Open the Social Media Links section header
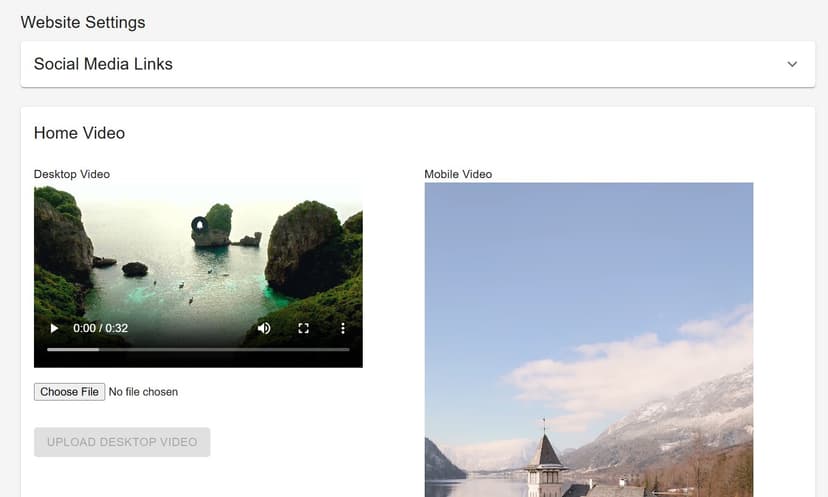The image size is (828, 497). pos(418,64)
